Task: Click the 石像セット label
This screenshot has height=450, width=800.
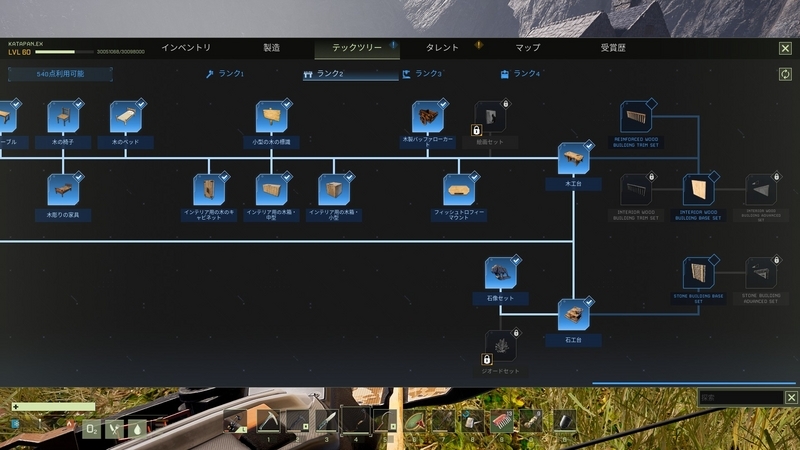Action: 501,298
